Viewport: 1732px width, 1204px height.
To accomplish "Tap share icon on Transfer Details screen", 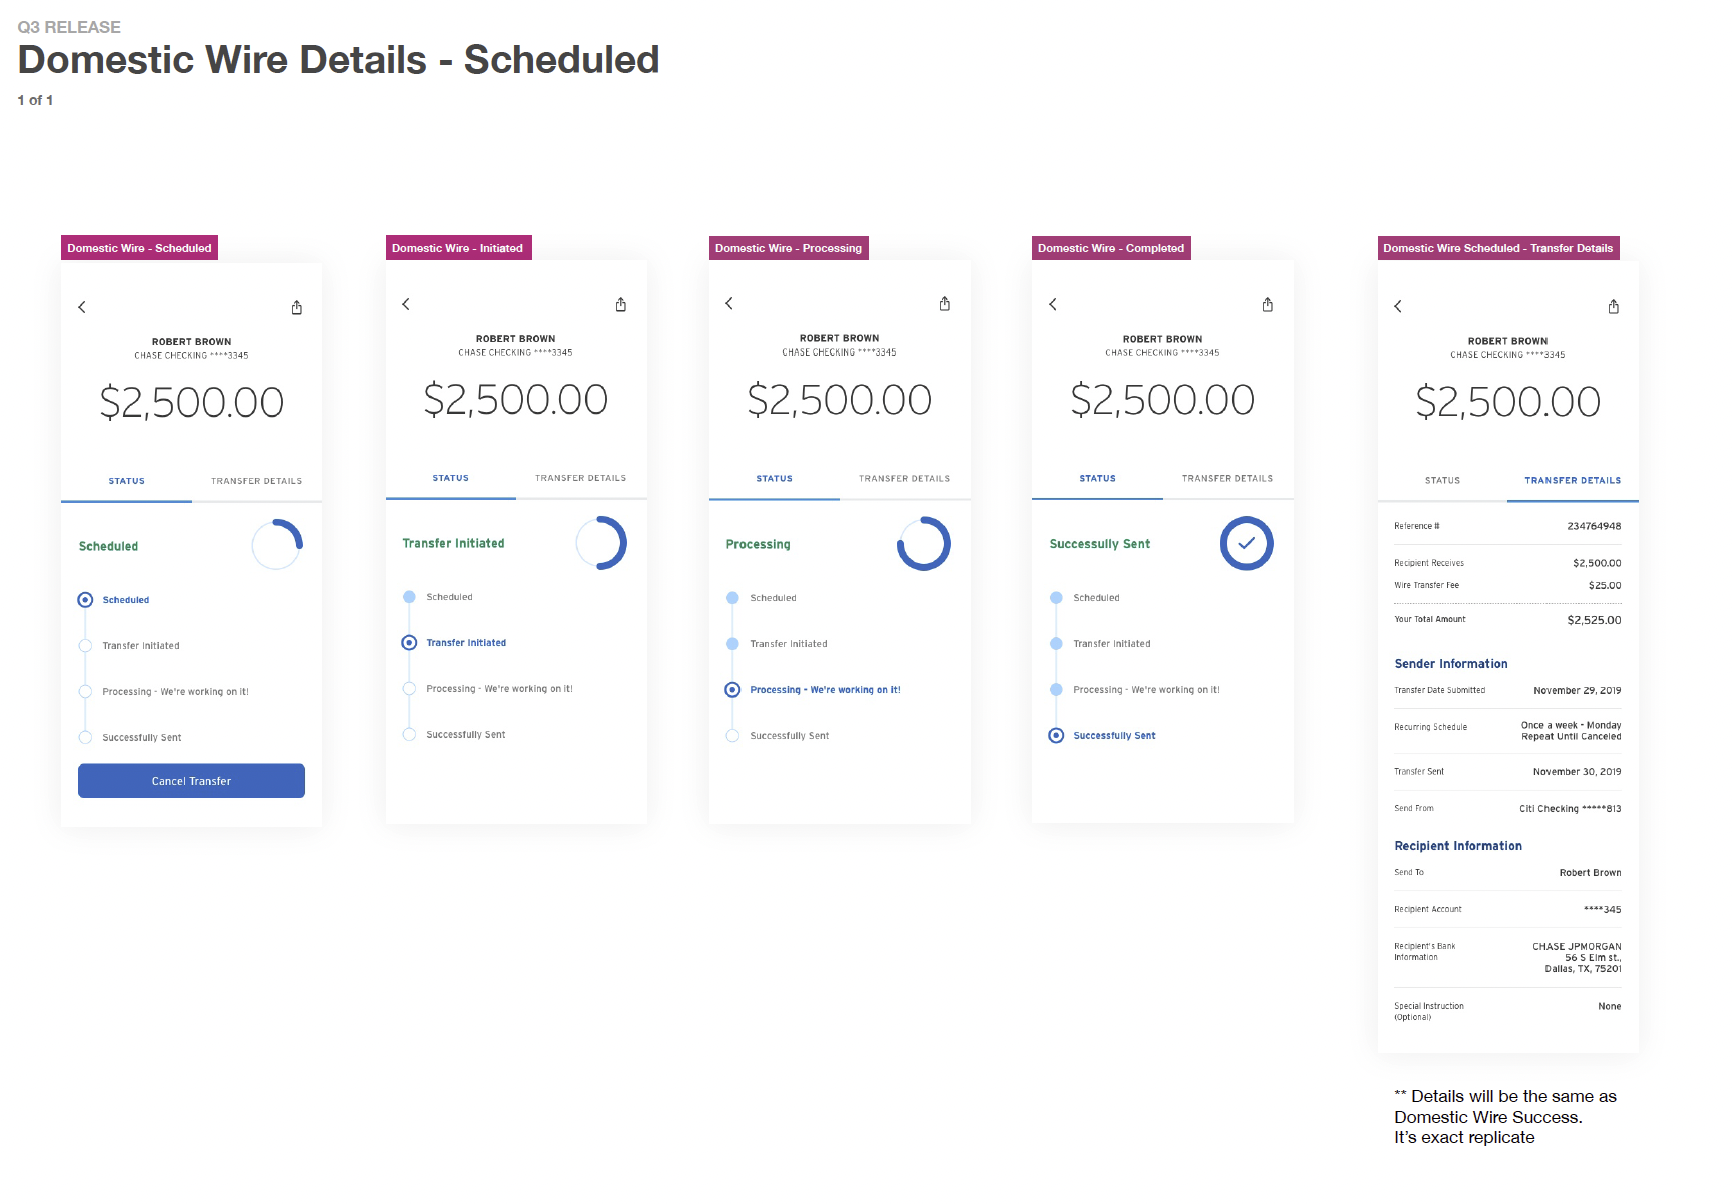I will 1613,307.
